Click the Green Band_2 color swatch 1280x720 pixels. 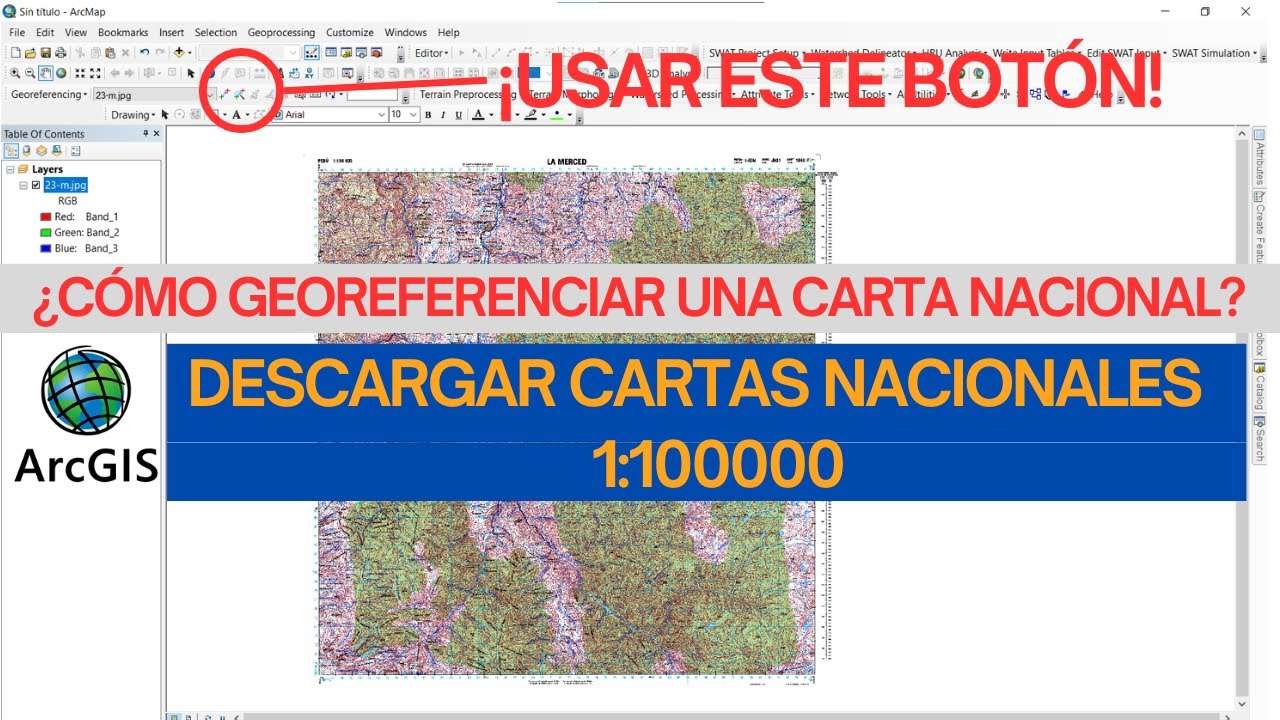pyautogui.click(x=46, y=232)
